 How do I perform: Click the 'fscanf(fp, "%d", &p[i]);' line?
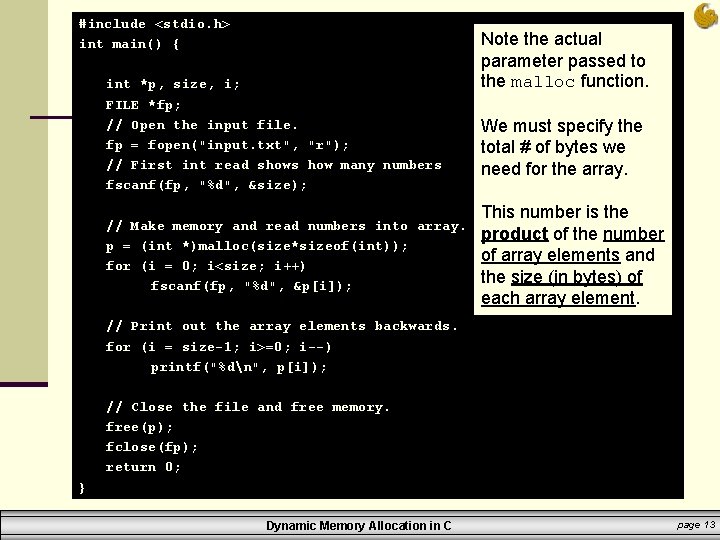point(251,287)
